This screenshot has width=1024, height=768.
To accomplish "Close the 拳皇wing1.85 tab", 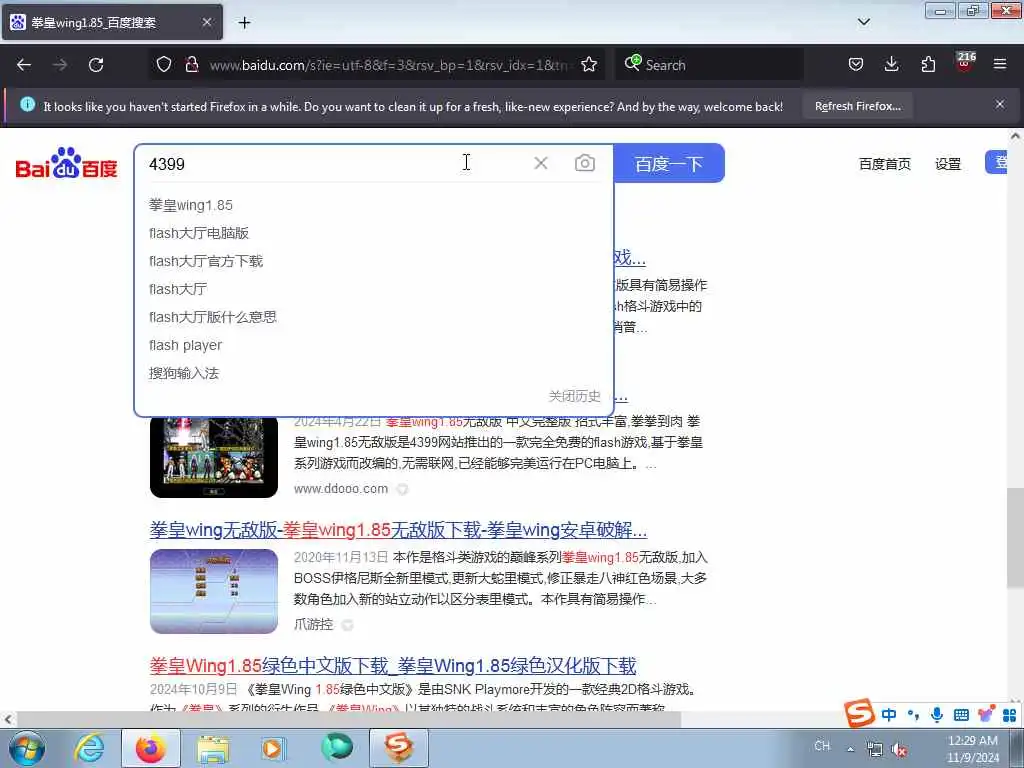I will 206,23.
